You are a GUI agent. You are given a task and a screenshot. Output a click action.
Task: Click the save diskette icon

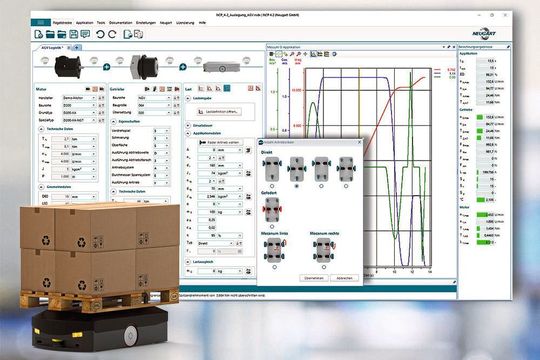pos(74,34)
